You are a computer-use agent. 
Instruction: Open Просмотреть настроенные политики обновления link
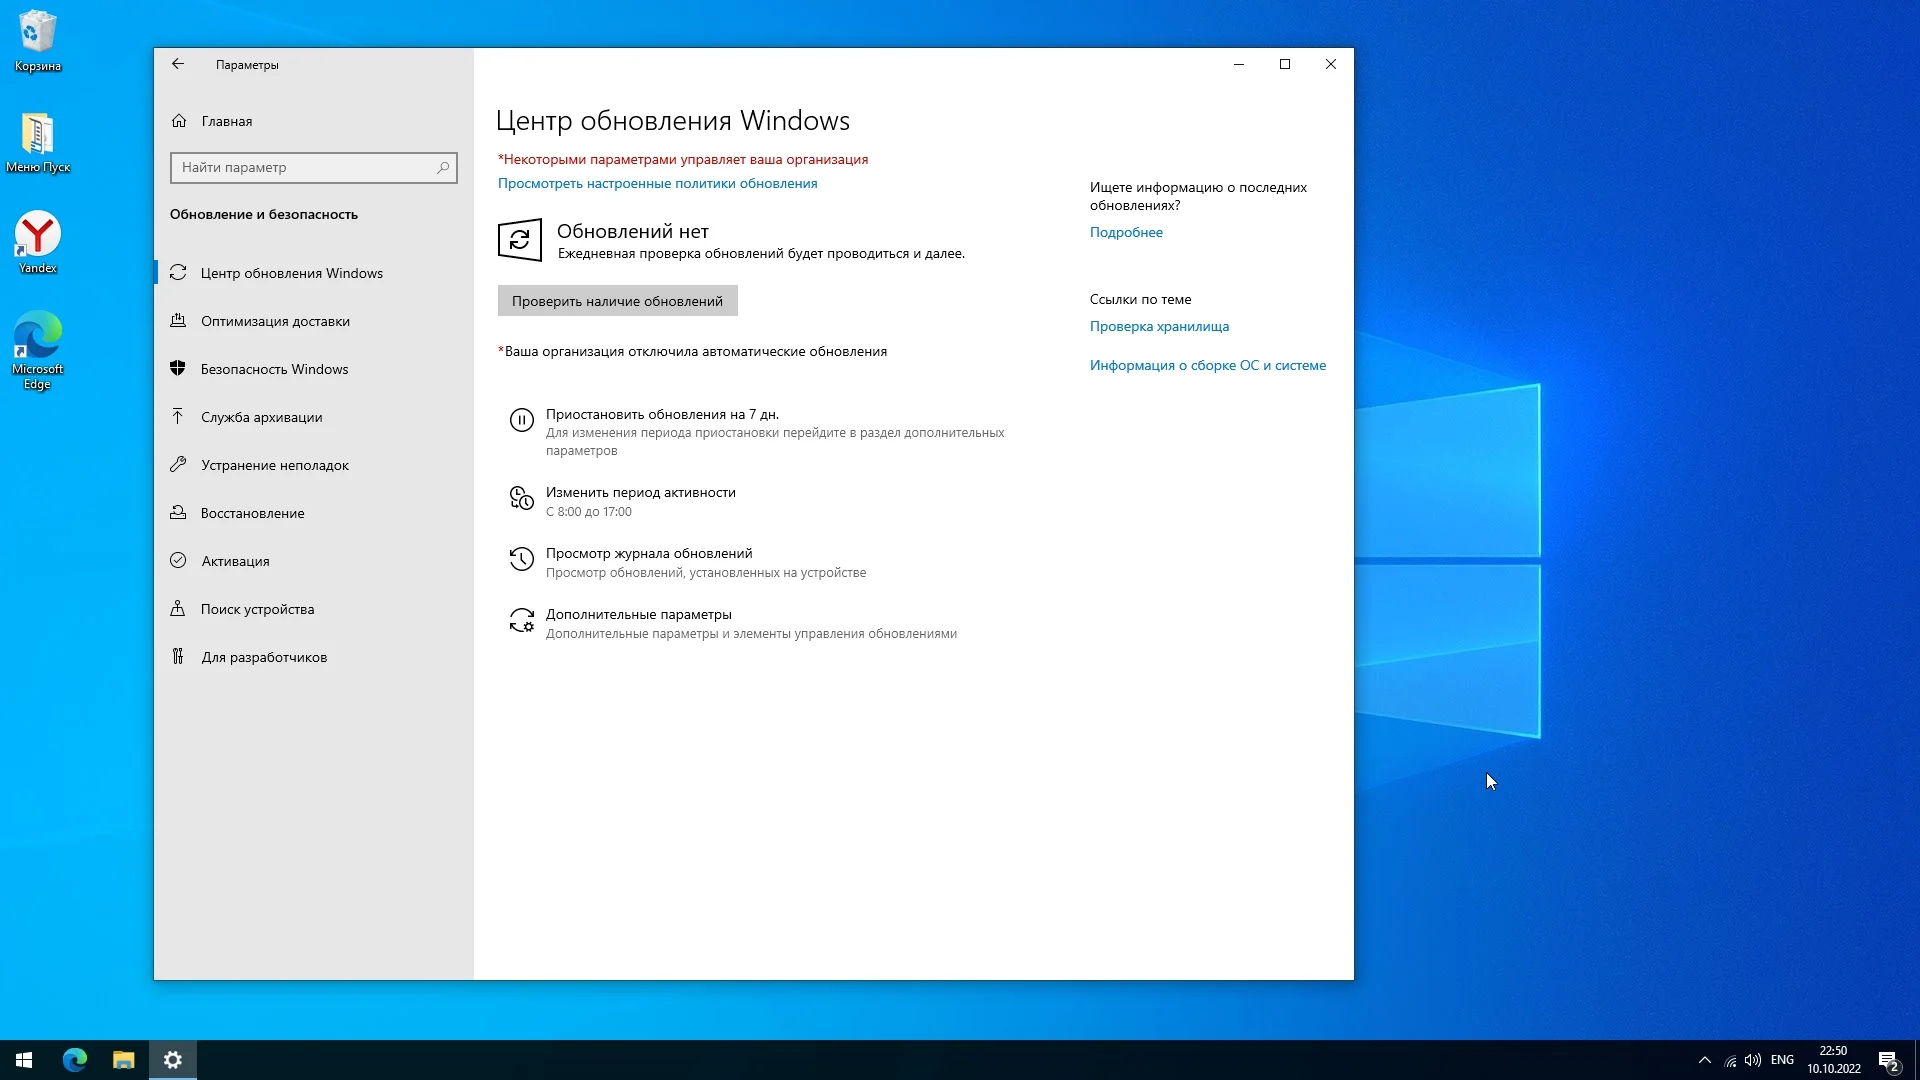(x=657, y=183)
